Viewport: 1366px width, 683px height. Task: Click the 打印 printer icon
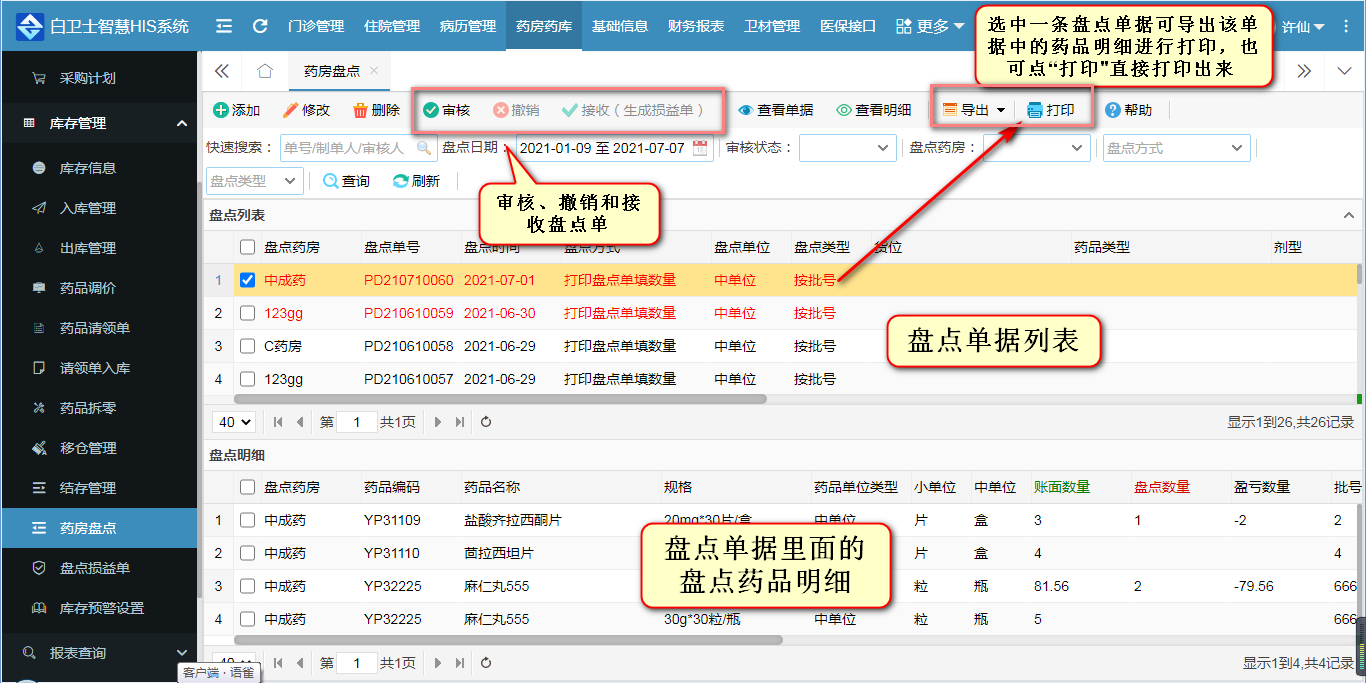point(1035,110)
